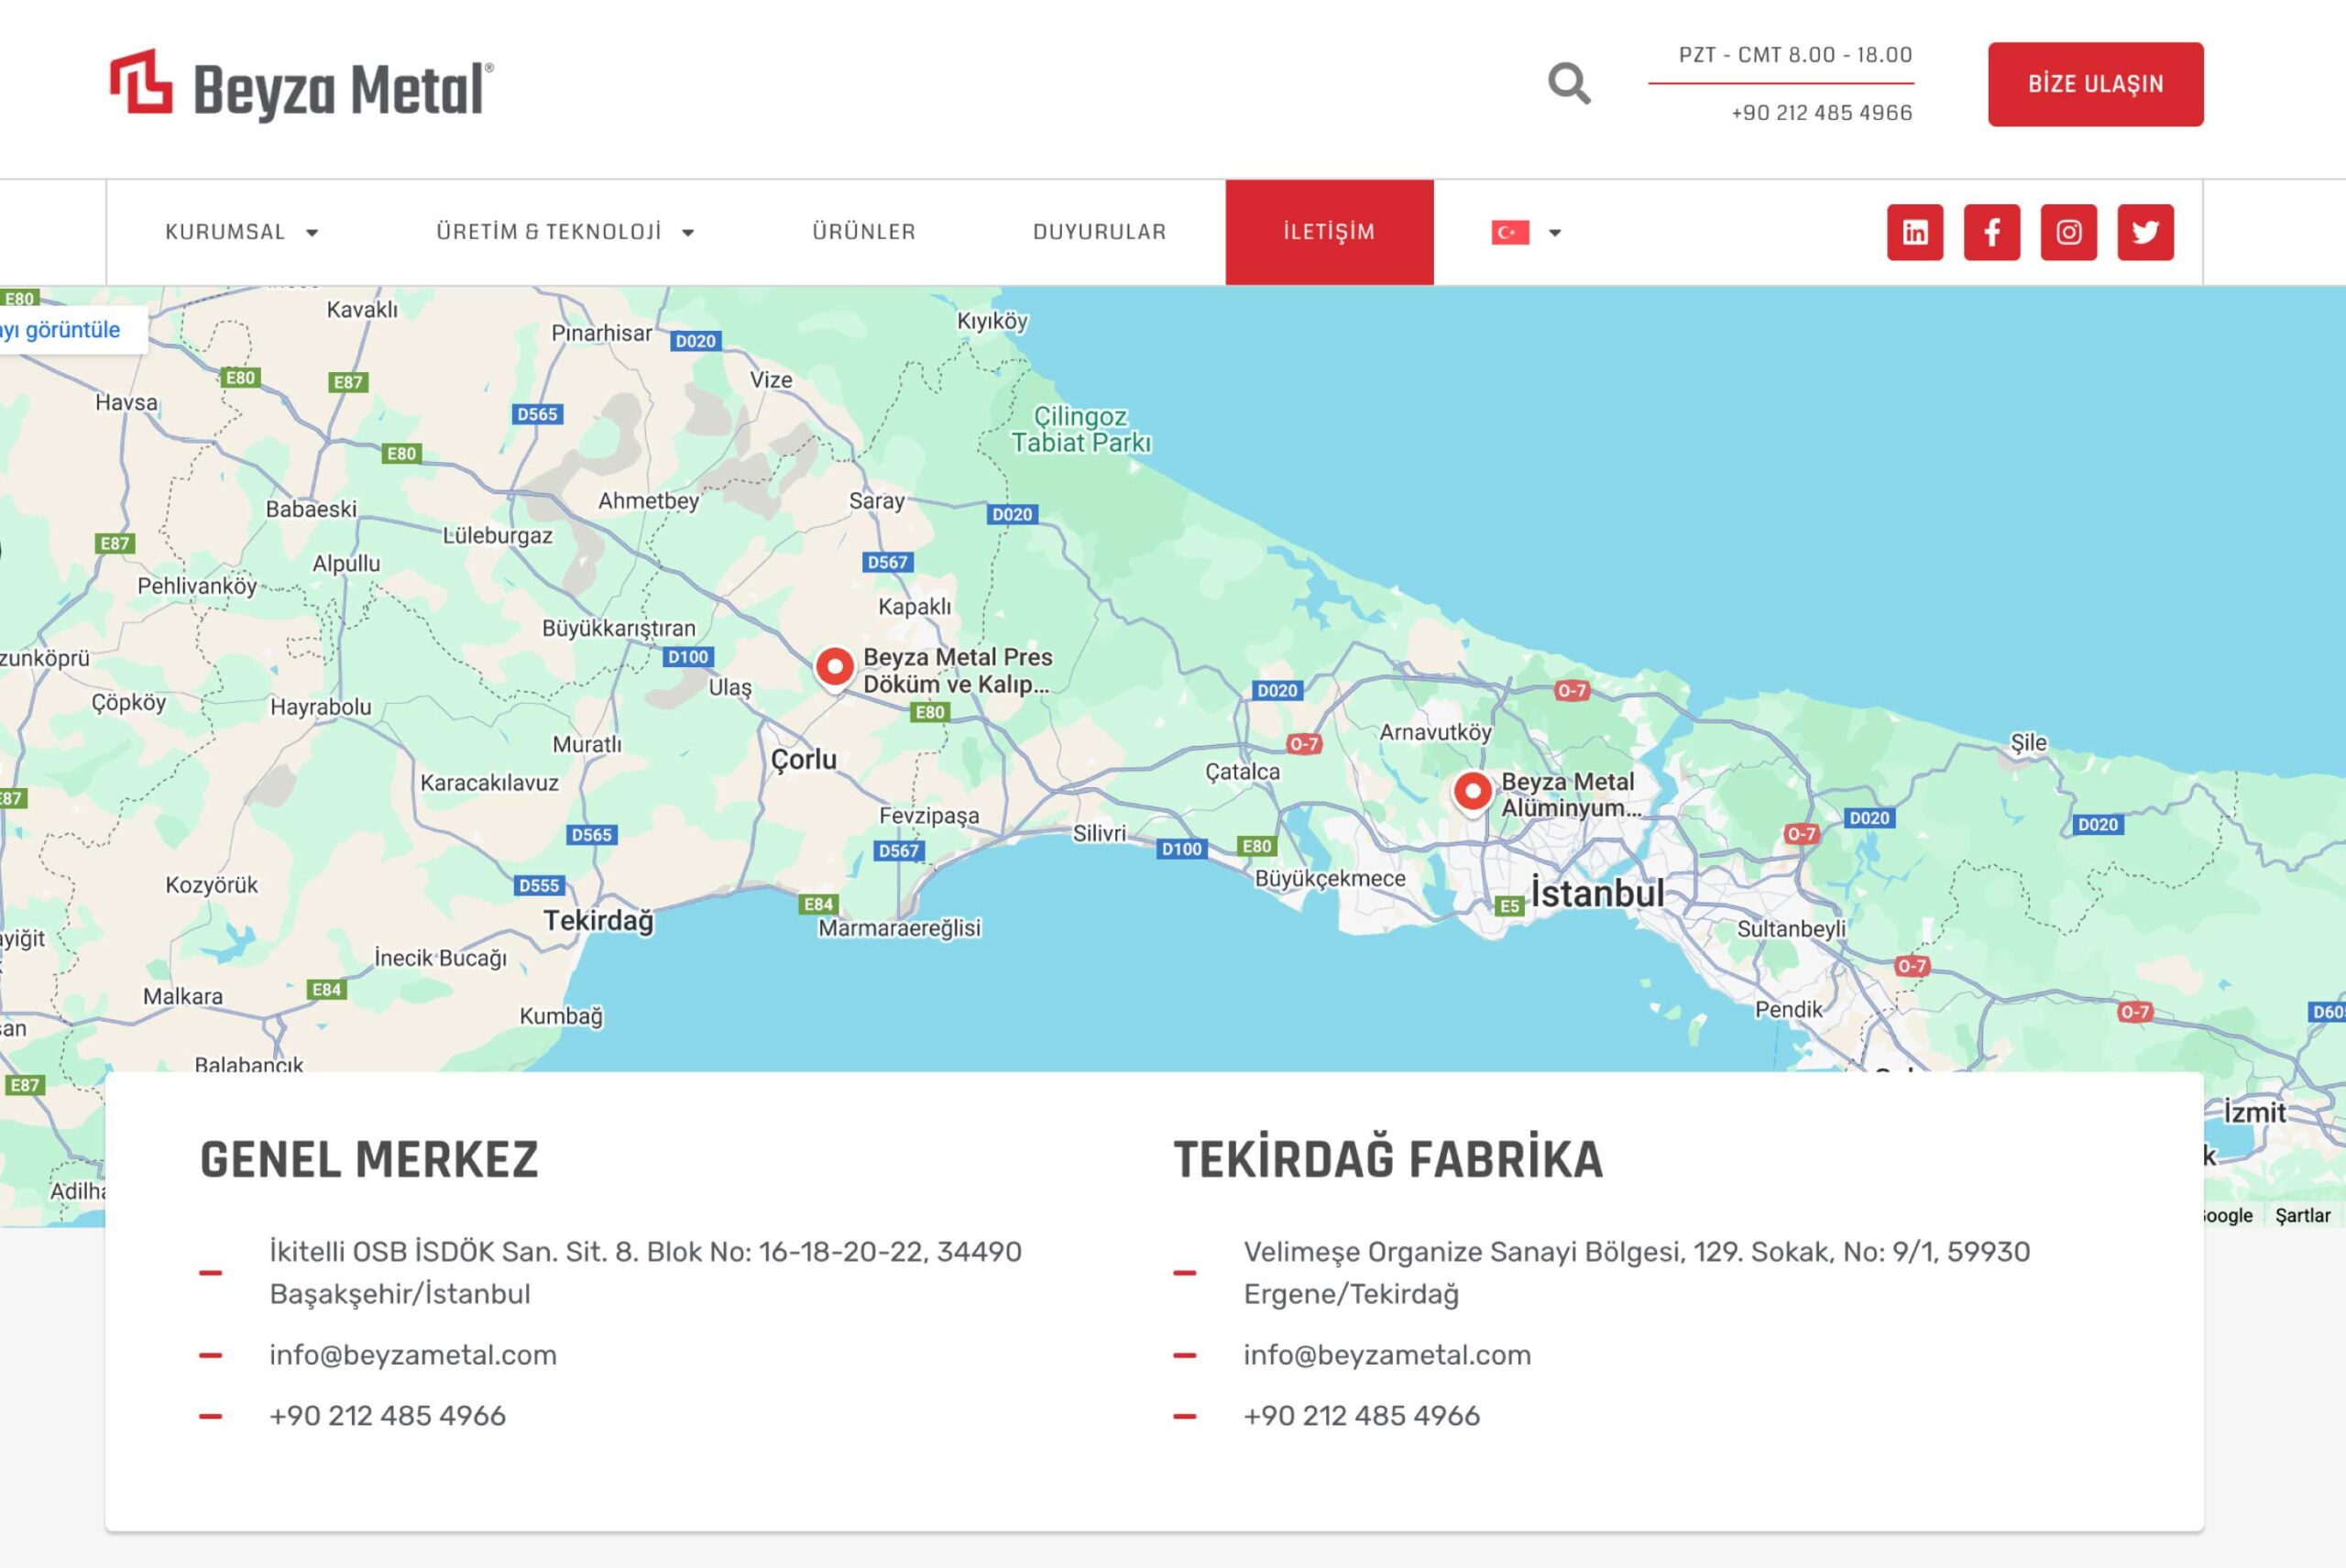Click the Tekirdağ Fabrika email address
The image size is (2346, 1568).
tap(1387, 1355)
